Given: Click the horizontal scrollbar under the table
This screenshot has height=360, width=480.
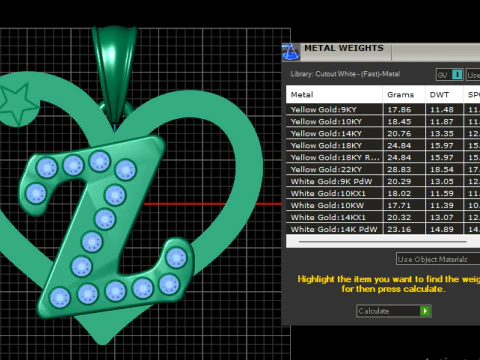Looking at the screenshot, I should click(x=383, y=241).
